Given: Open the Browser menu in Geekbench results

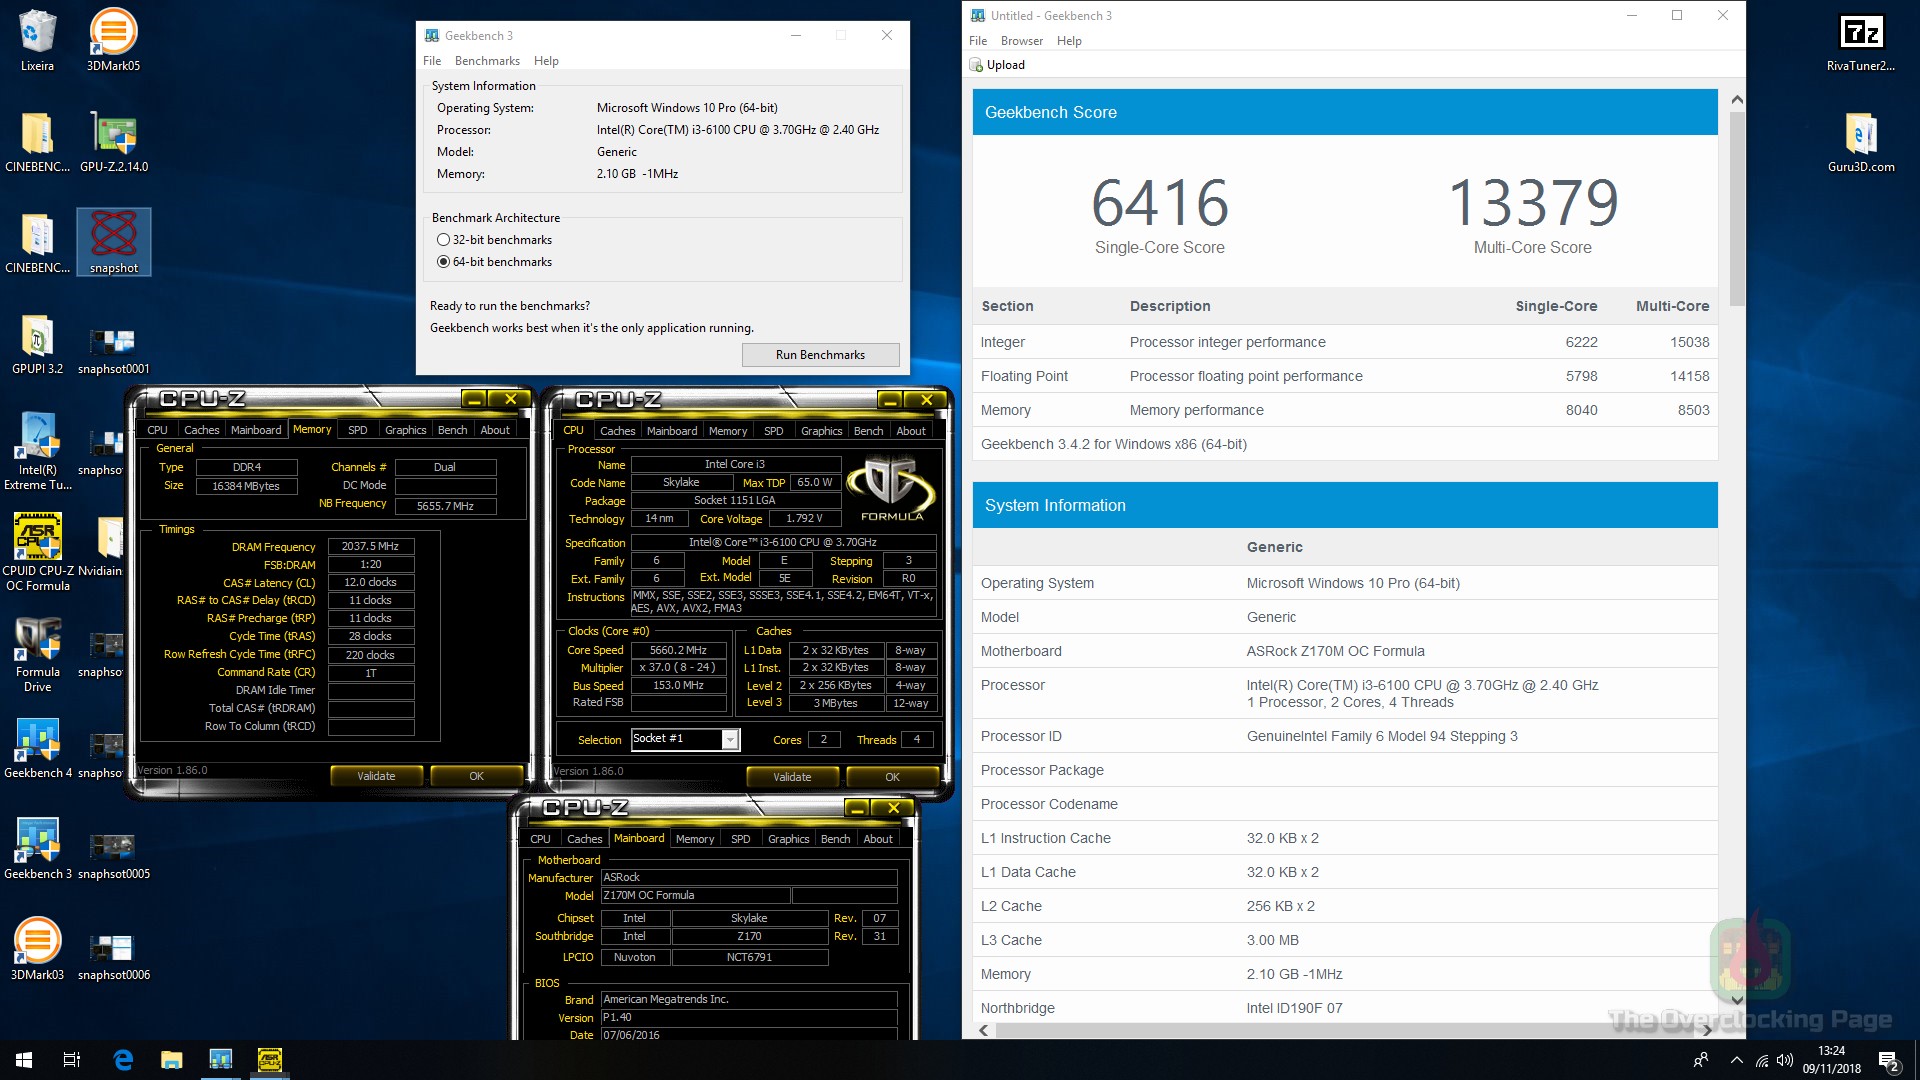Looking at the screenshot, I should [x=1021, y=40].
